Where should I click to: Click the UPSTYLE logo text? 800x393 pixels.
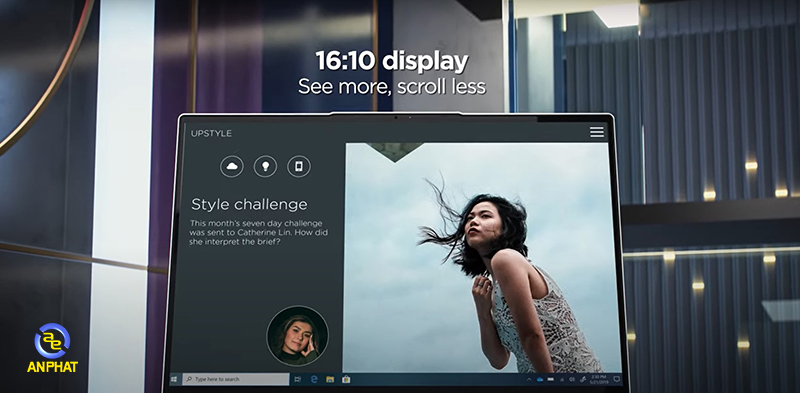pos(211,134)
